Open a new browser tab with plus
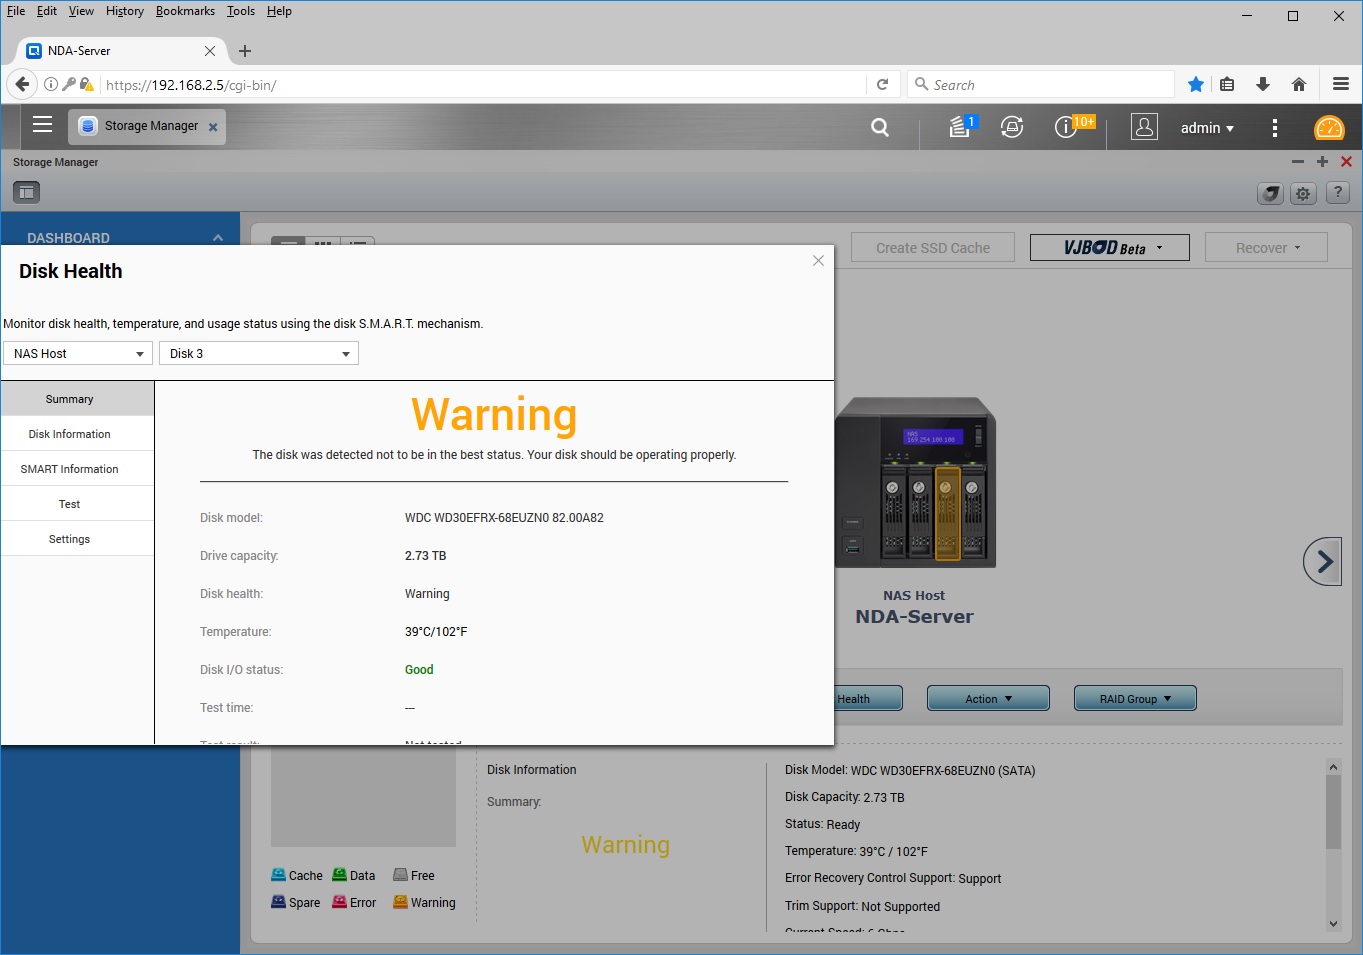Viewport: 1363px width, 955px height. pos(245,51)
